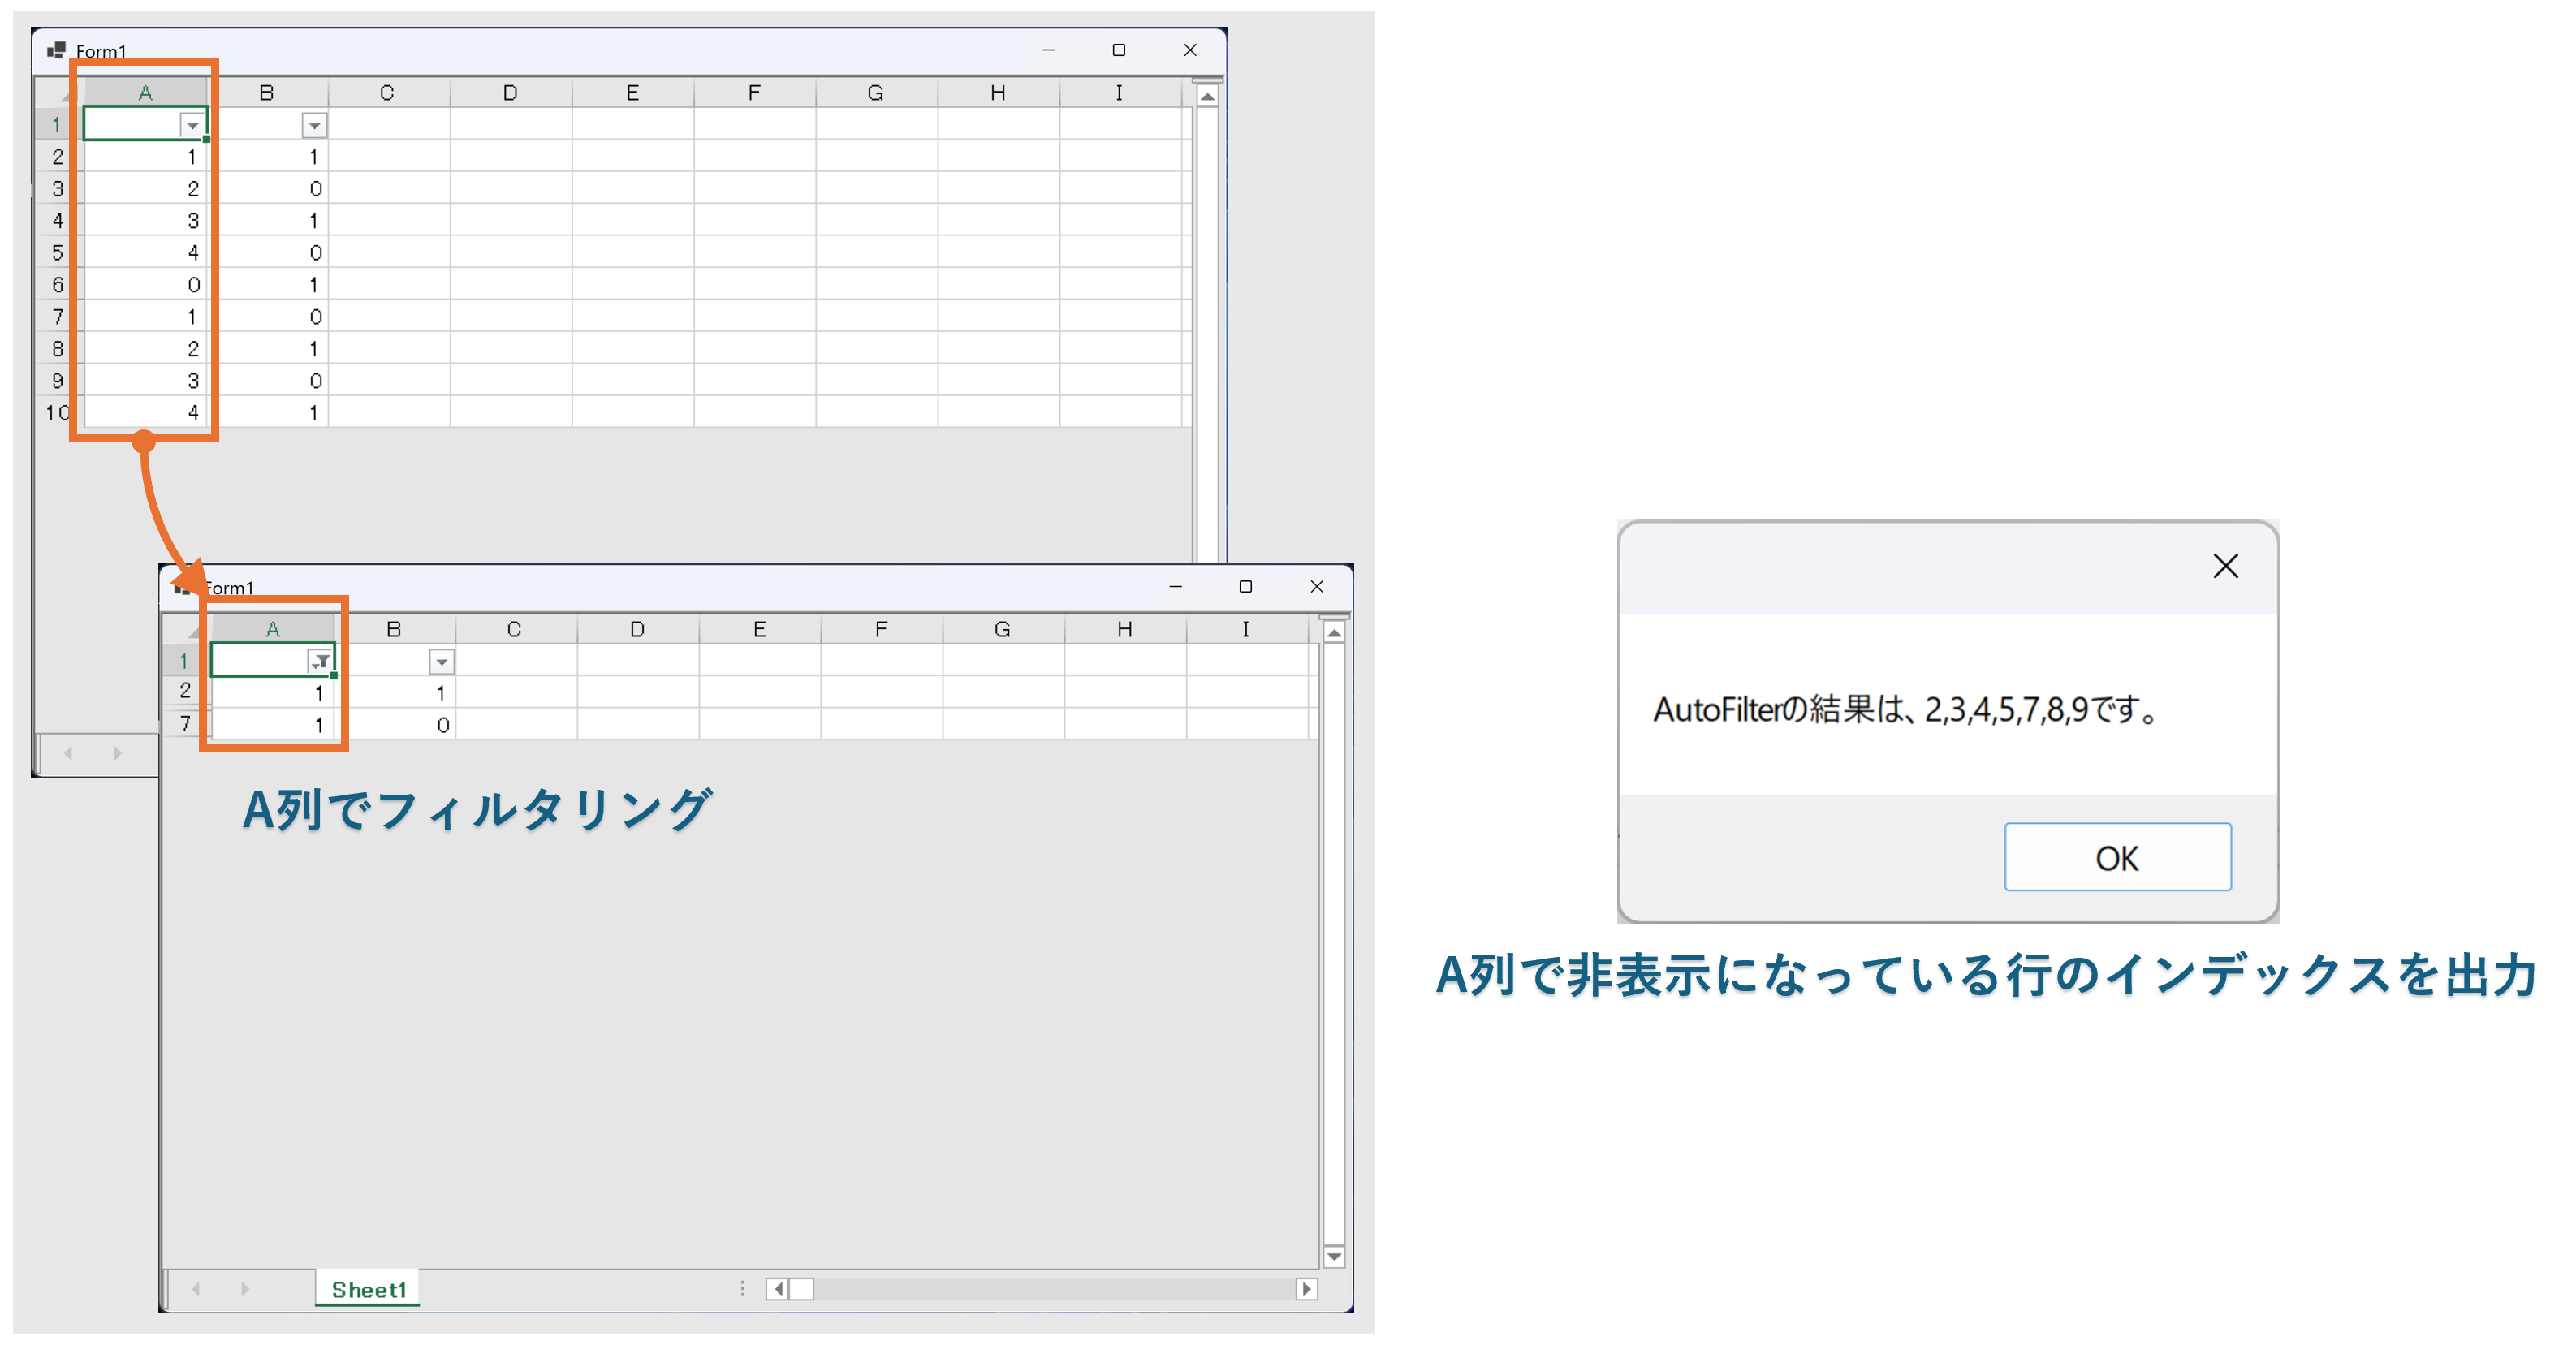Click vertical scrollbar up arrow in front window
Viewport: 2576px width, 1345px height.
tap(1334, 633)
